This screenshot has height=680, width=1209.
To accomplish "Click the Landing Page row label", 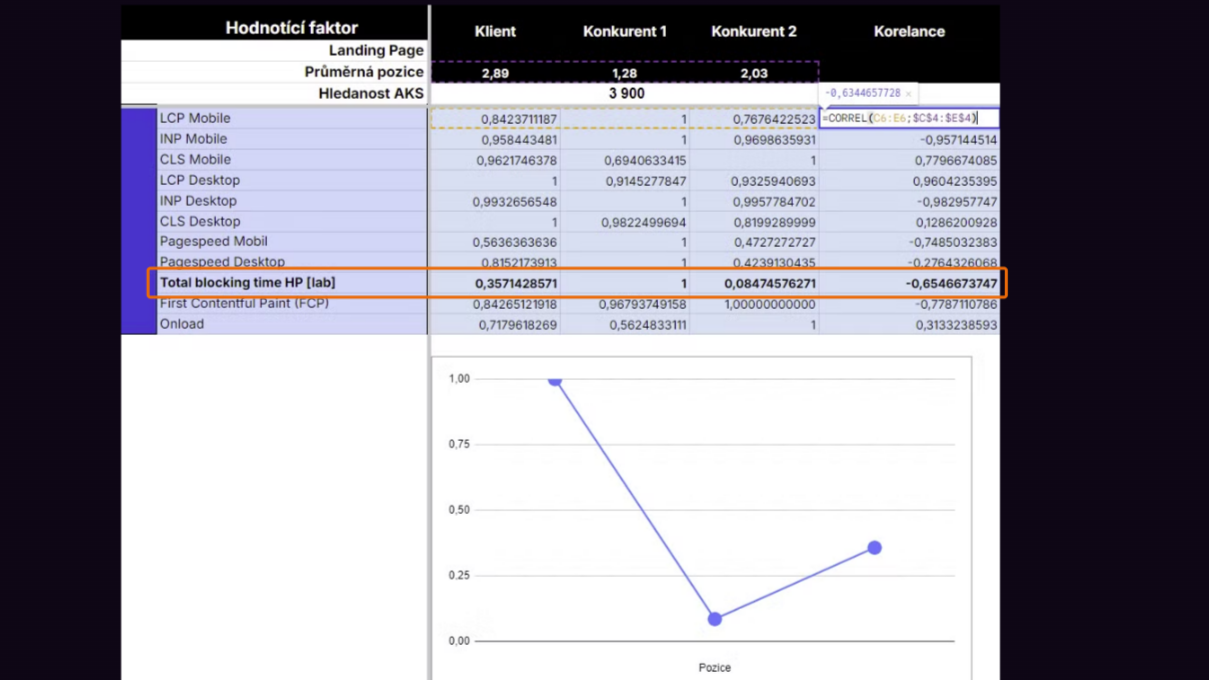I will point(376,50).
